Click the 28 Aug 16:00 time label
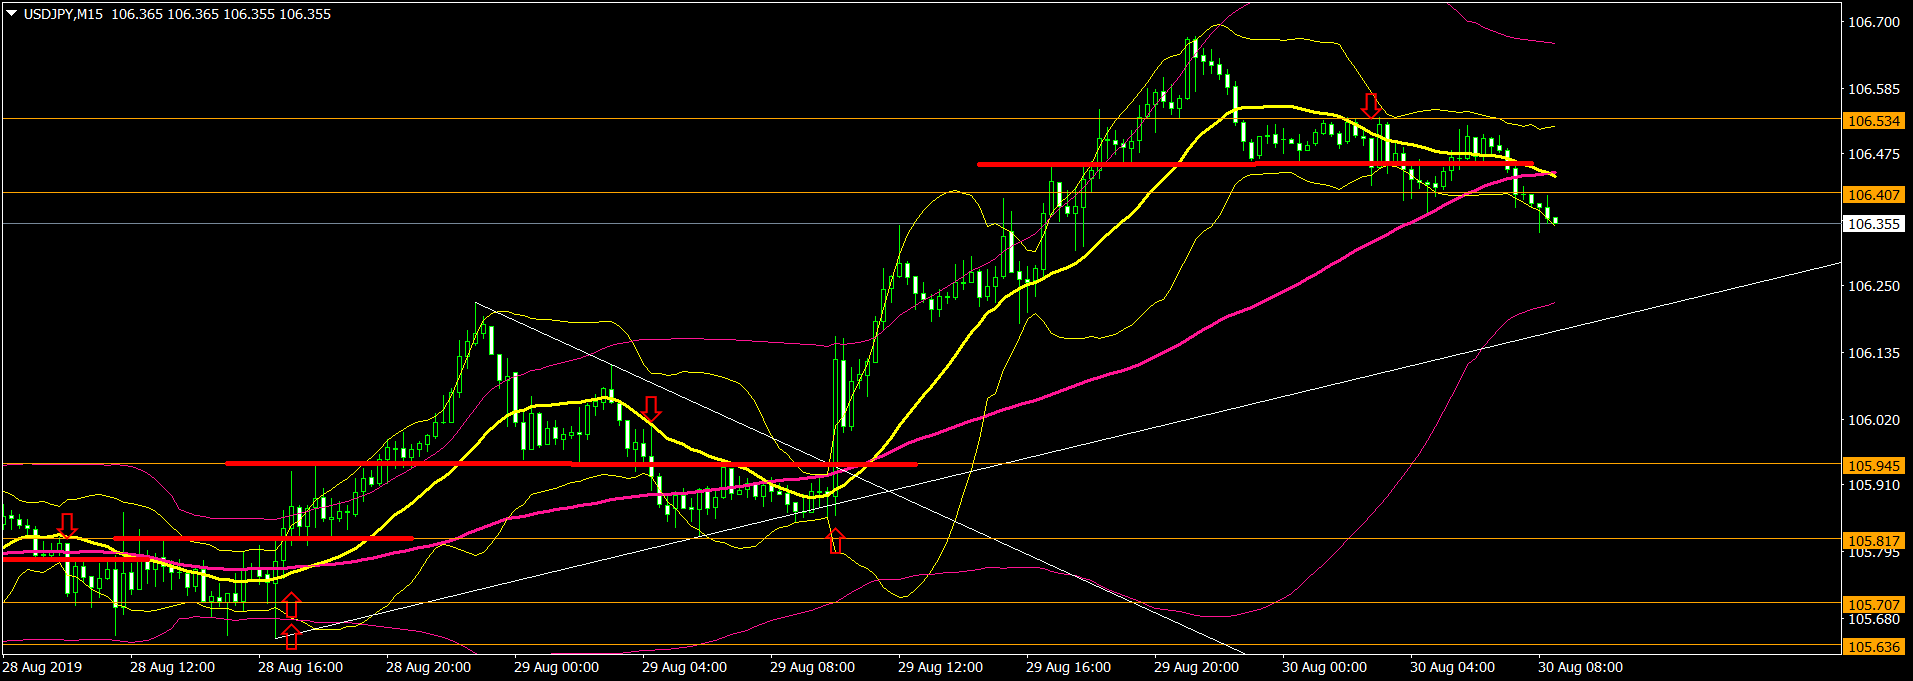The height and width of the screenshot is (681, 1913). click(300, 667)
